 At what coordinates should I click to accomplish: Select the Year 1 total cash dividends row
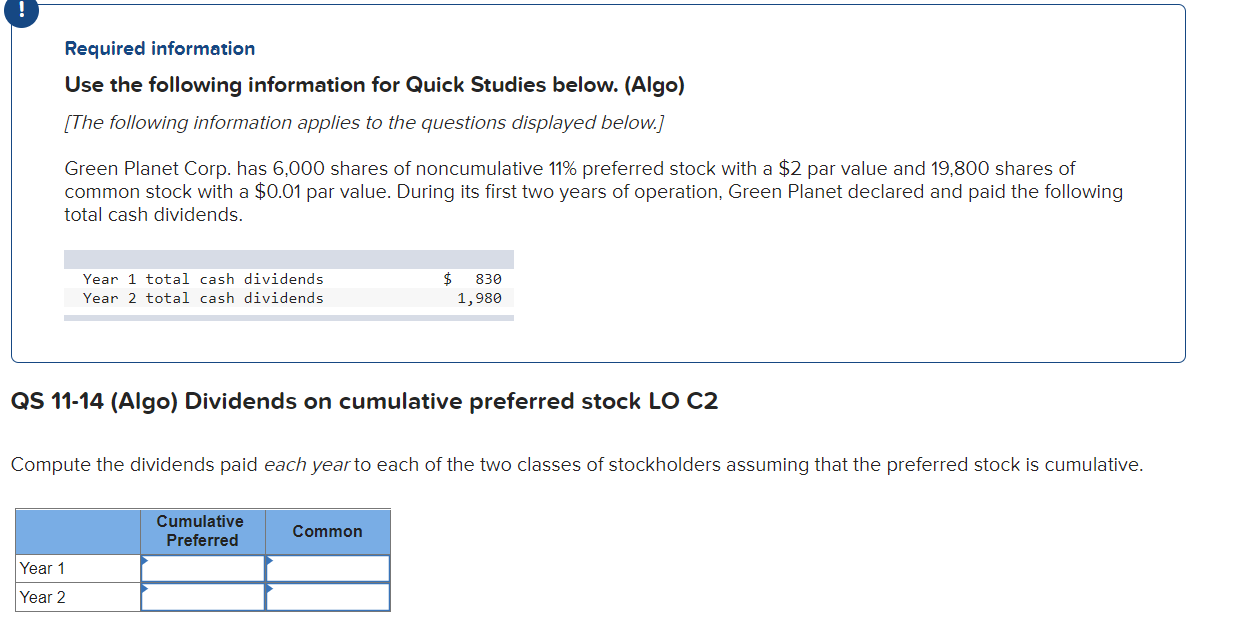(290, 279)
